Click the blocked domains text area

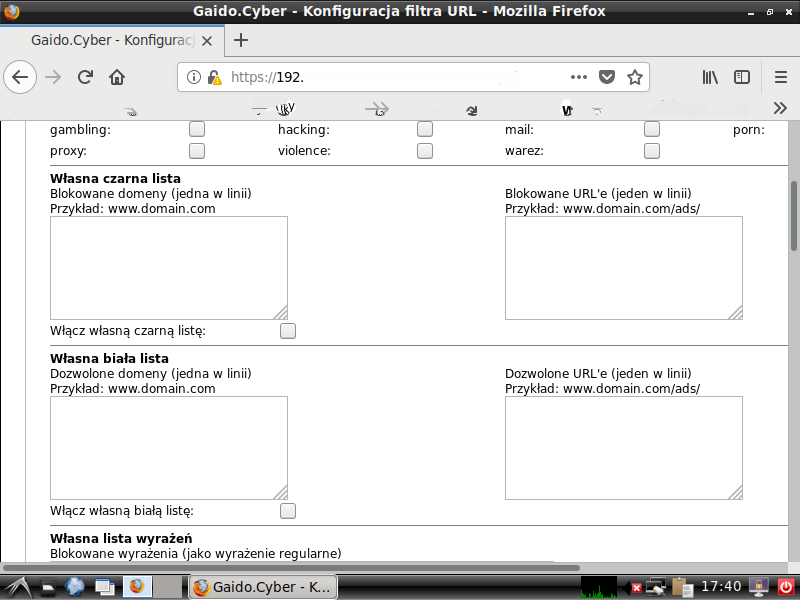pos(168,267)
